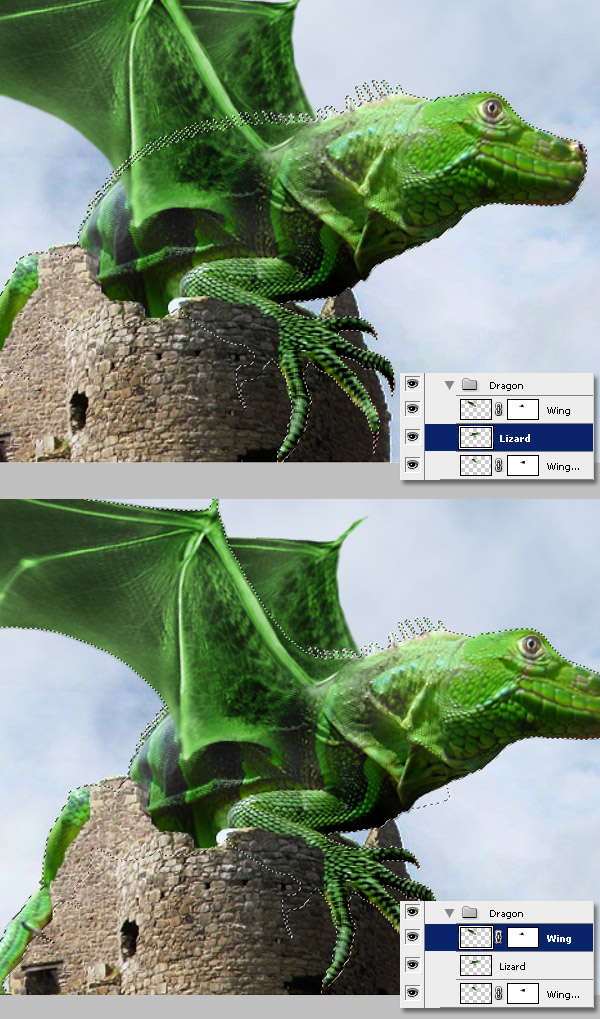Image resolution: width=600 pixels, height=1019 pixels.
Task: Click the Dragon folder icon in the panel with Wing selected
Action: [469, 912]
